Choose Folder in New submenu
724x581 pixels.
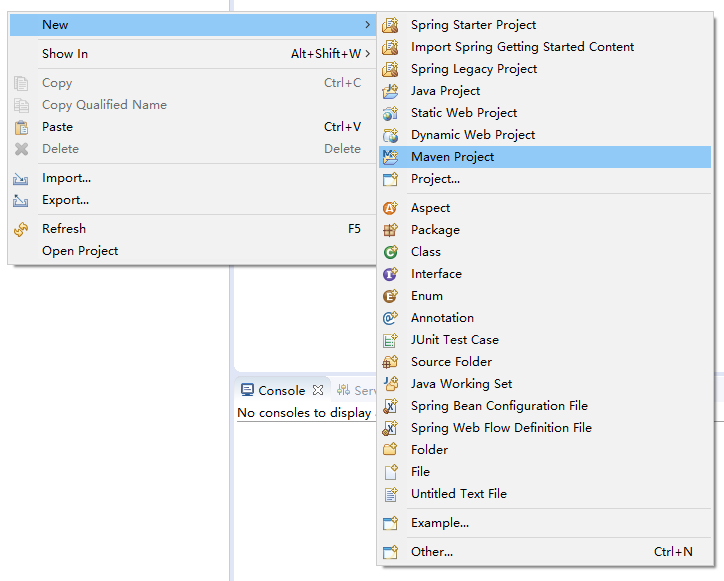(x=545, y=450)
